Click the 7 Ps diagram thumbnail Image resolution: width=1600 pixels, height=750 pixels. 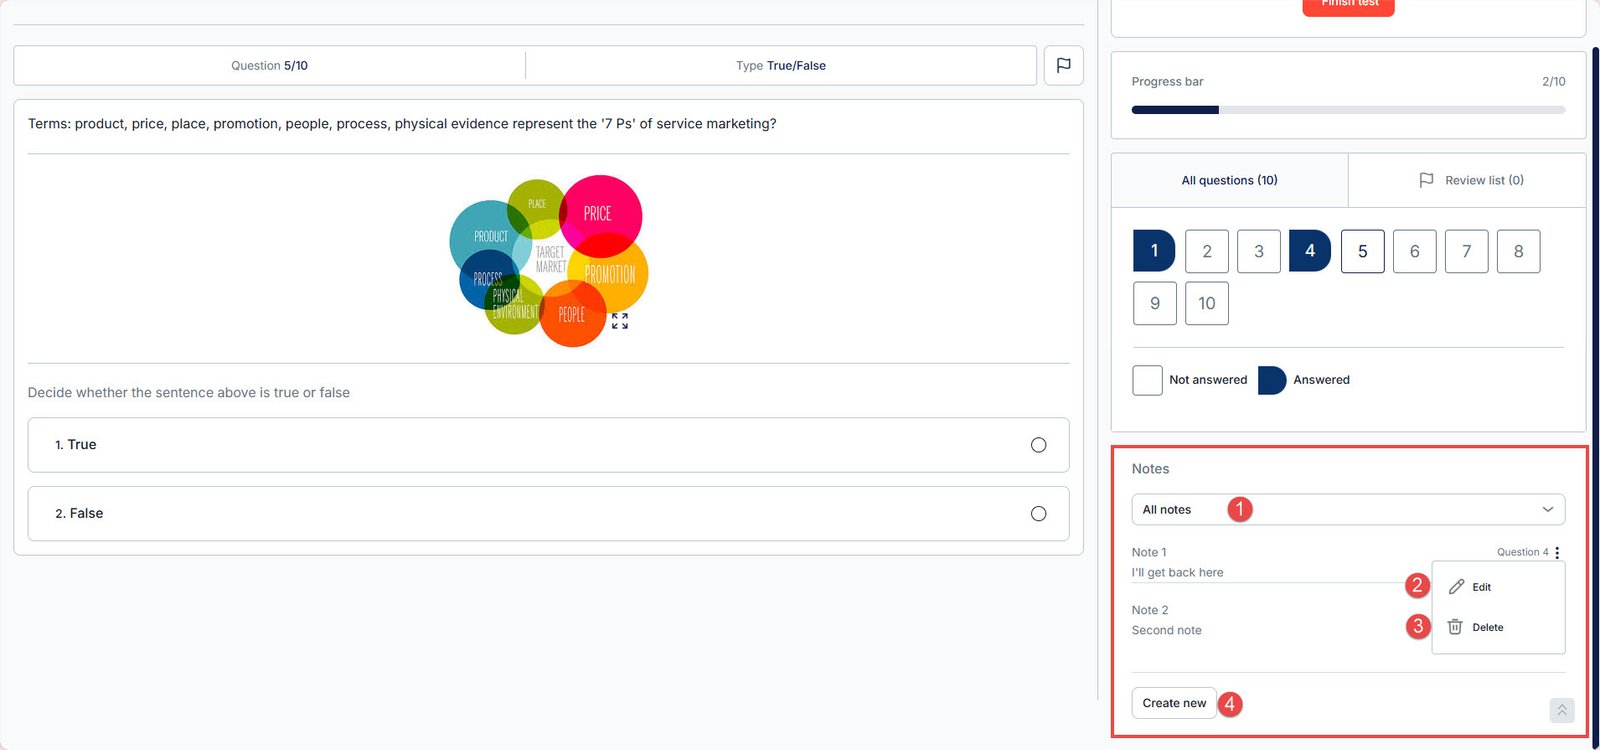pos(548,260)
